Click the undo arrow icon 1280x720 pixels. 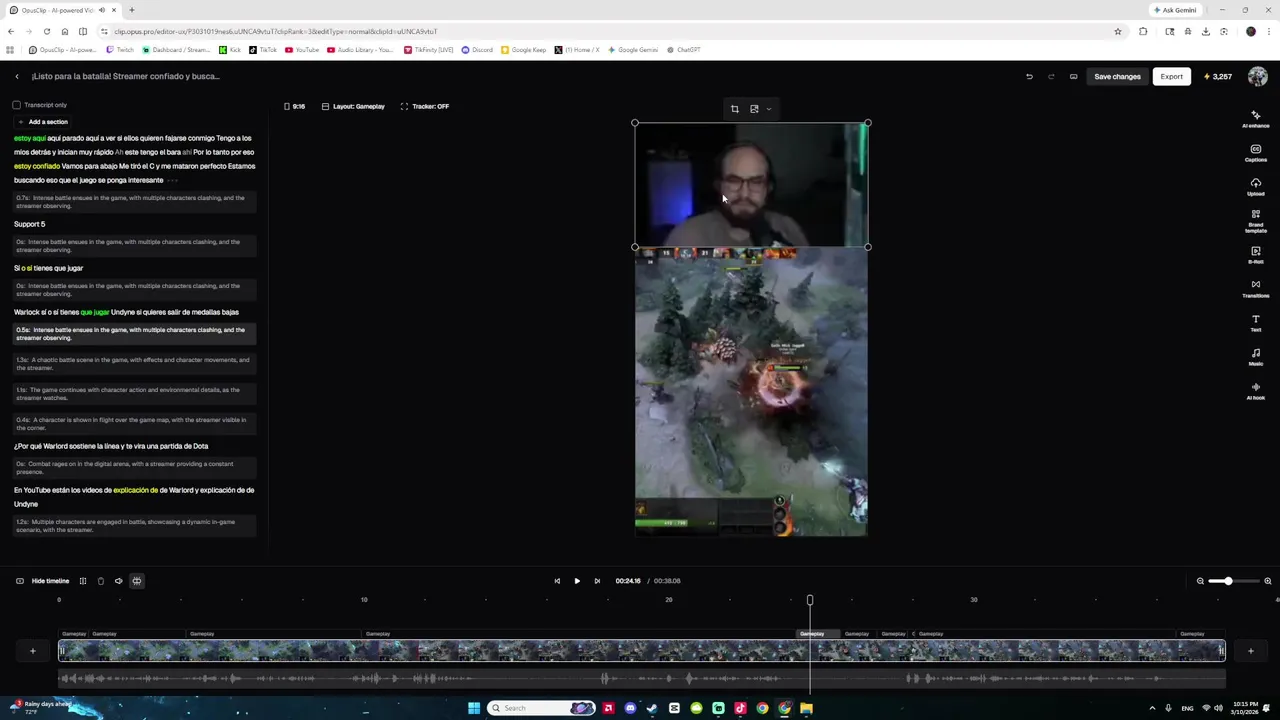click(1029, 76)
